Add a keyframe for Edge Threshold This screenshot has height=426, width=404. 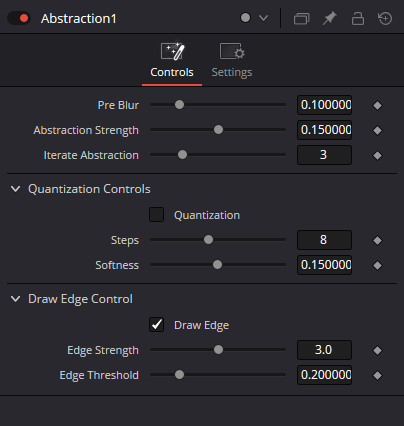[377, 375]
